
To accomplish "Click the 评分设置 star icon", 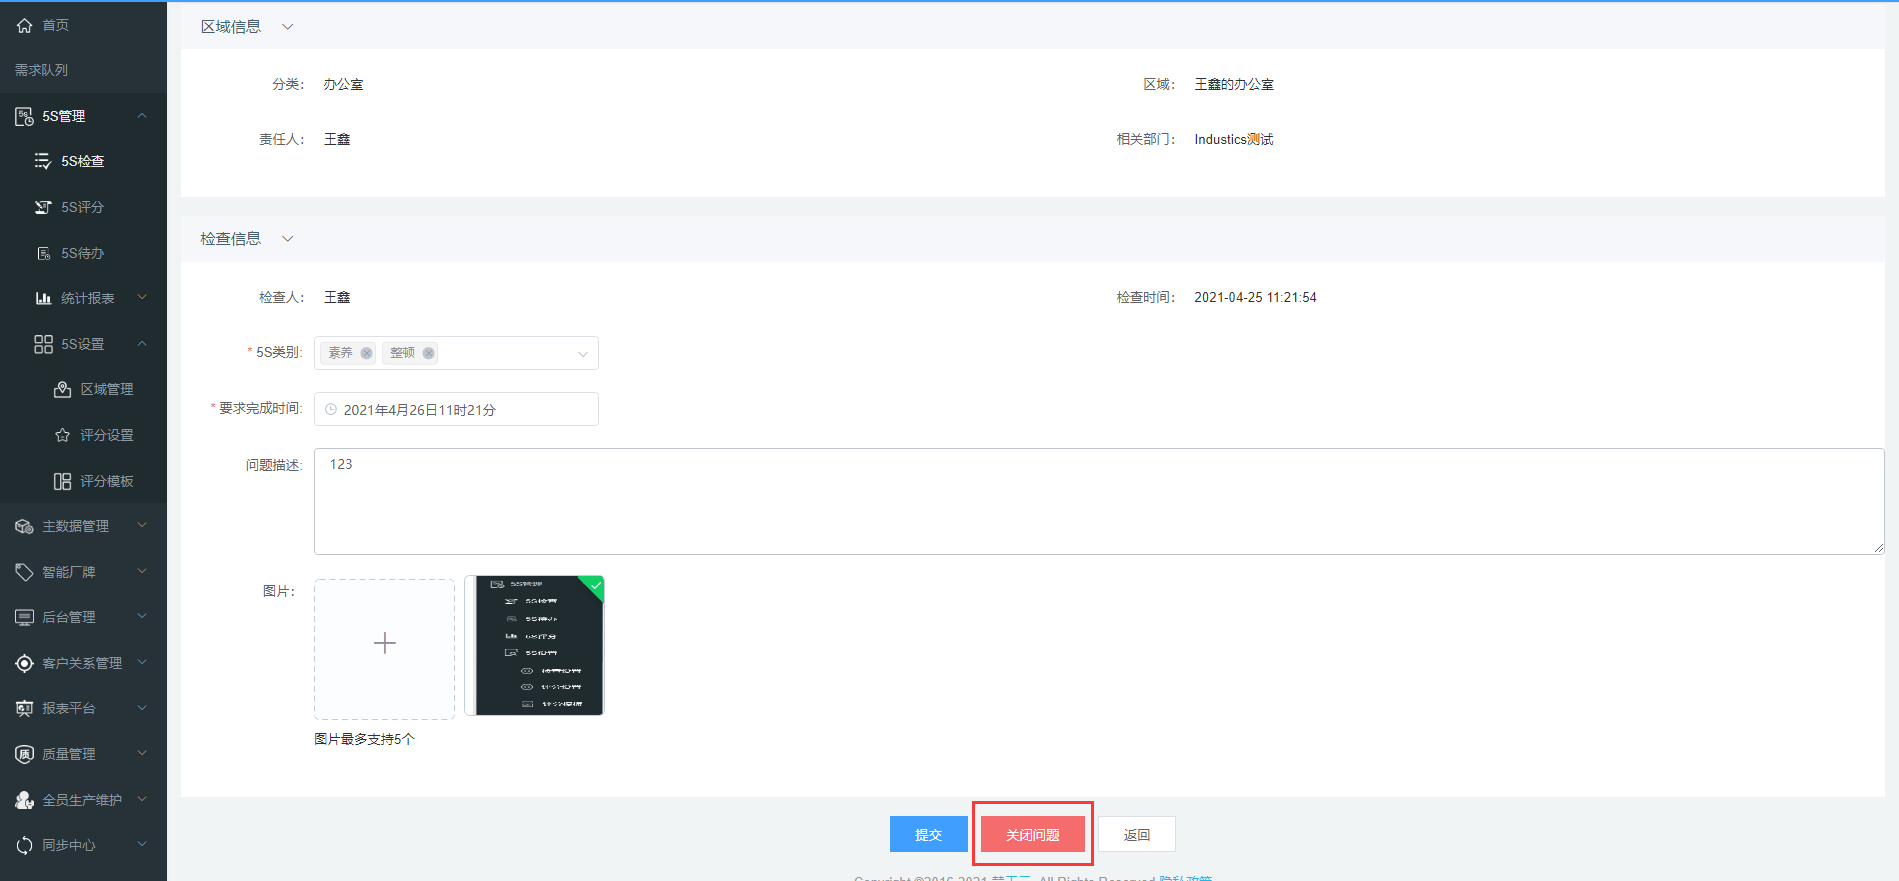I will point(62,435).
